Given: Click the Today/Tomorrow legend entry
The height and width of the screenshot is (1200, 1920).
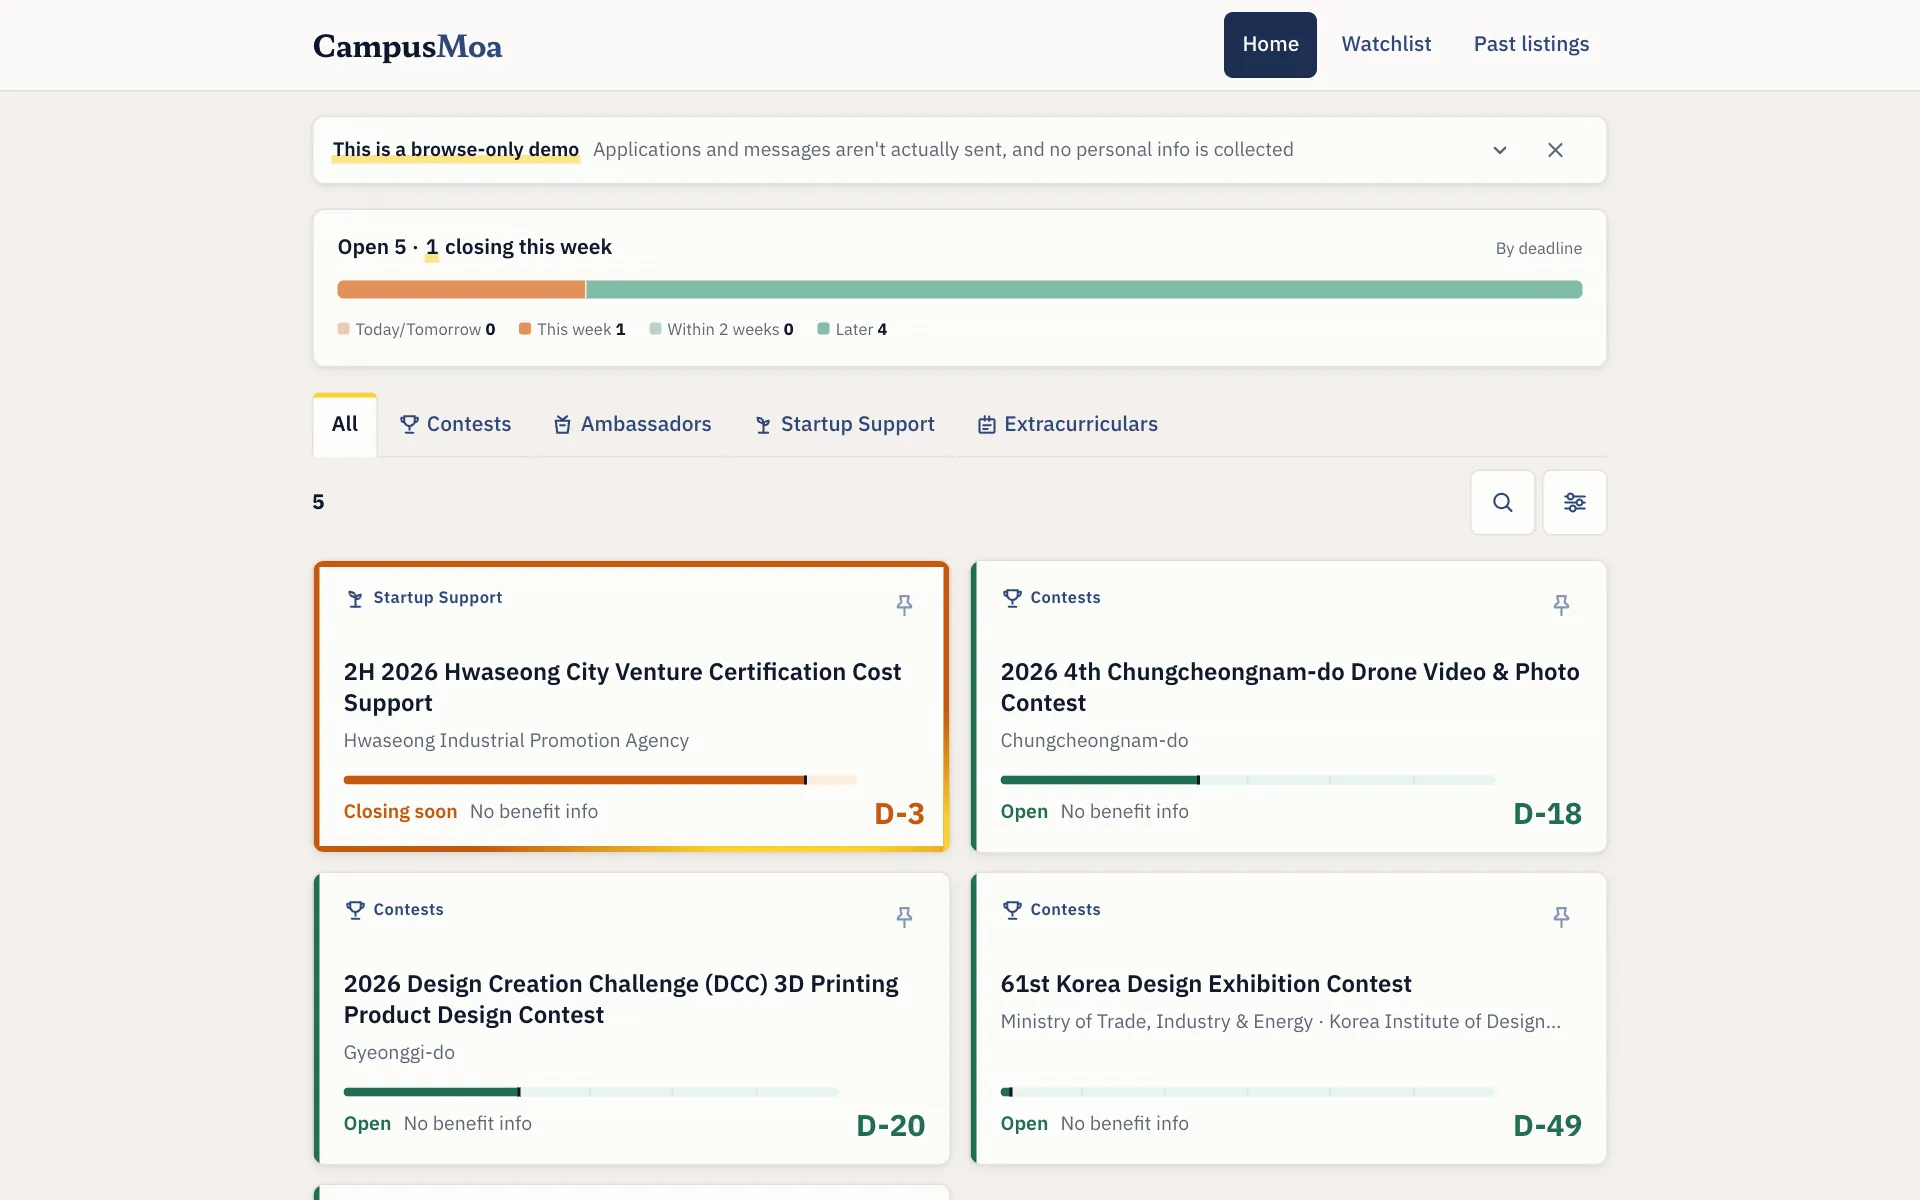Looking at the screenshot, I should tap(417, 329).
